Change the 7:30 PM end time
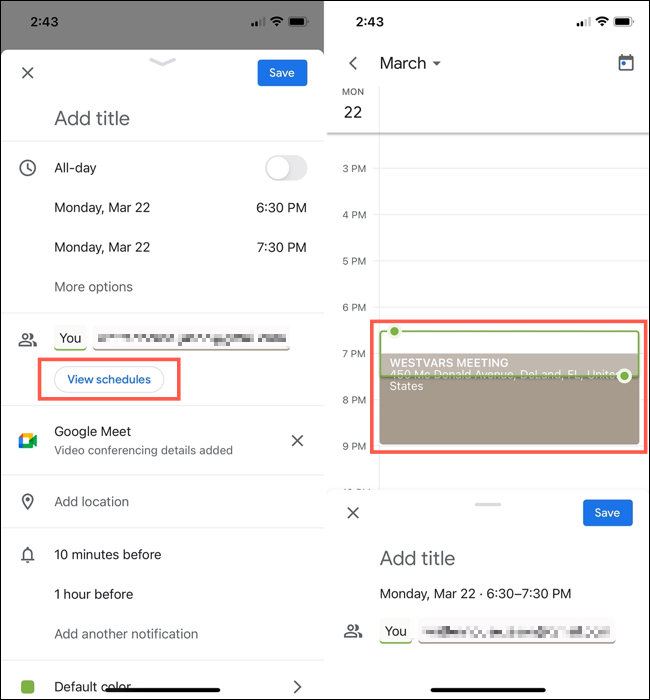Viewport: 650px width, 700px height. (281, 247)
